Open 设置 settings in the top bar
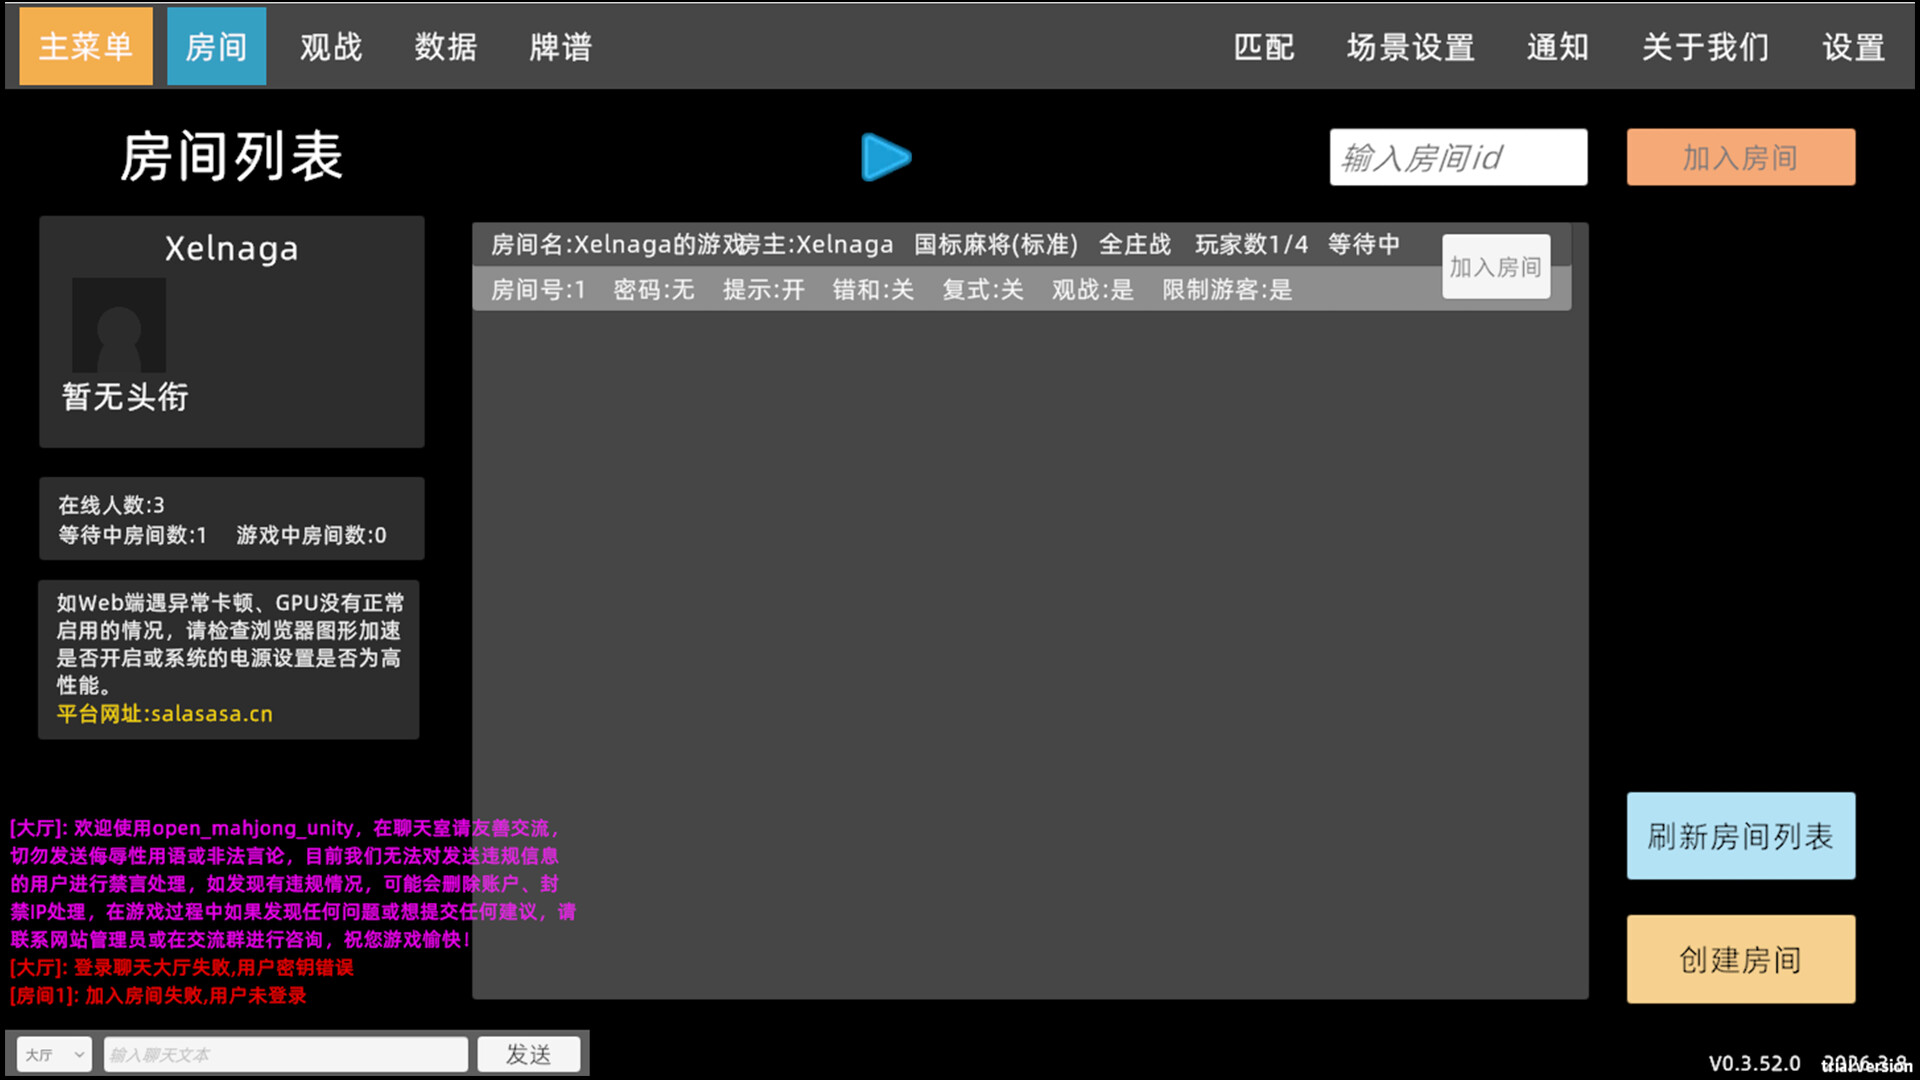 [1853, 46]
